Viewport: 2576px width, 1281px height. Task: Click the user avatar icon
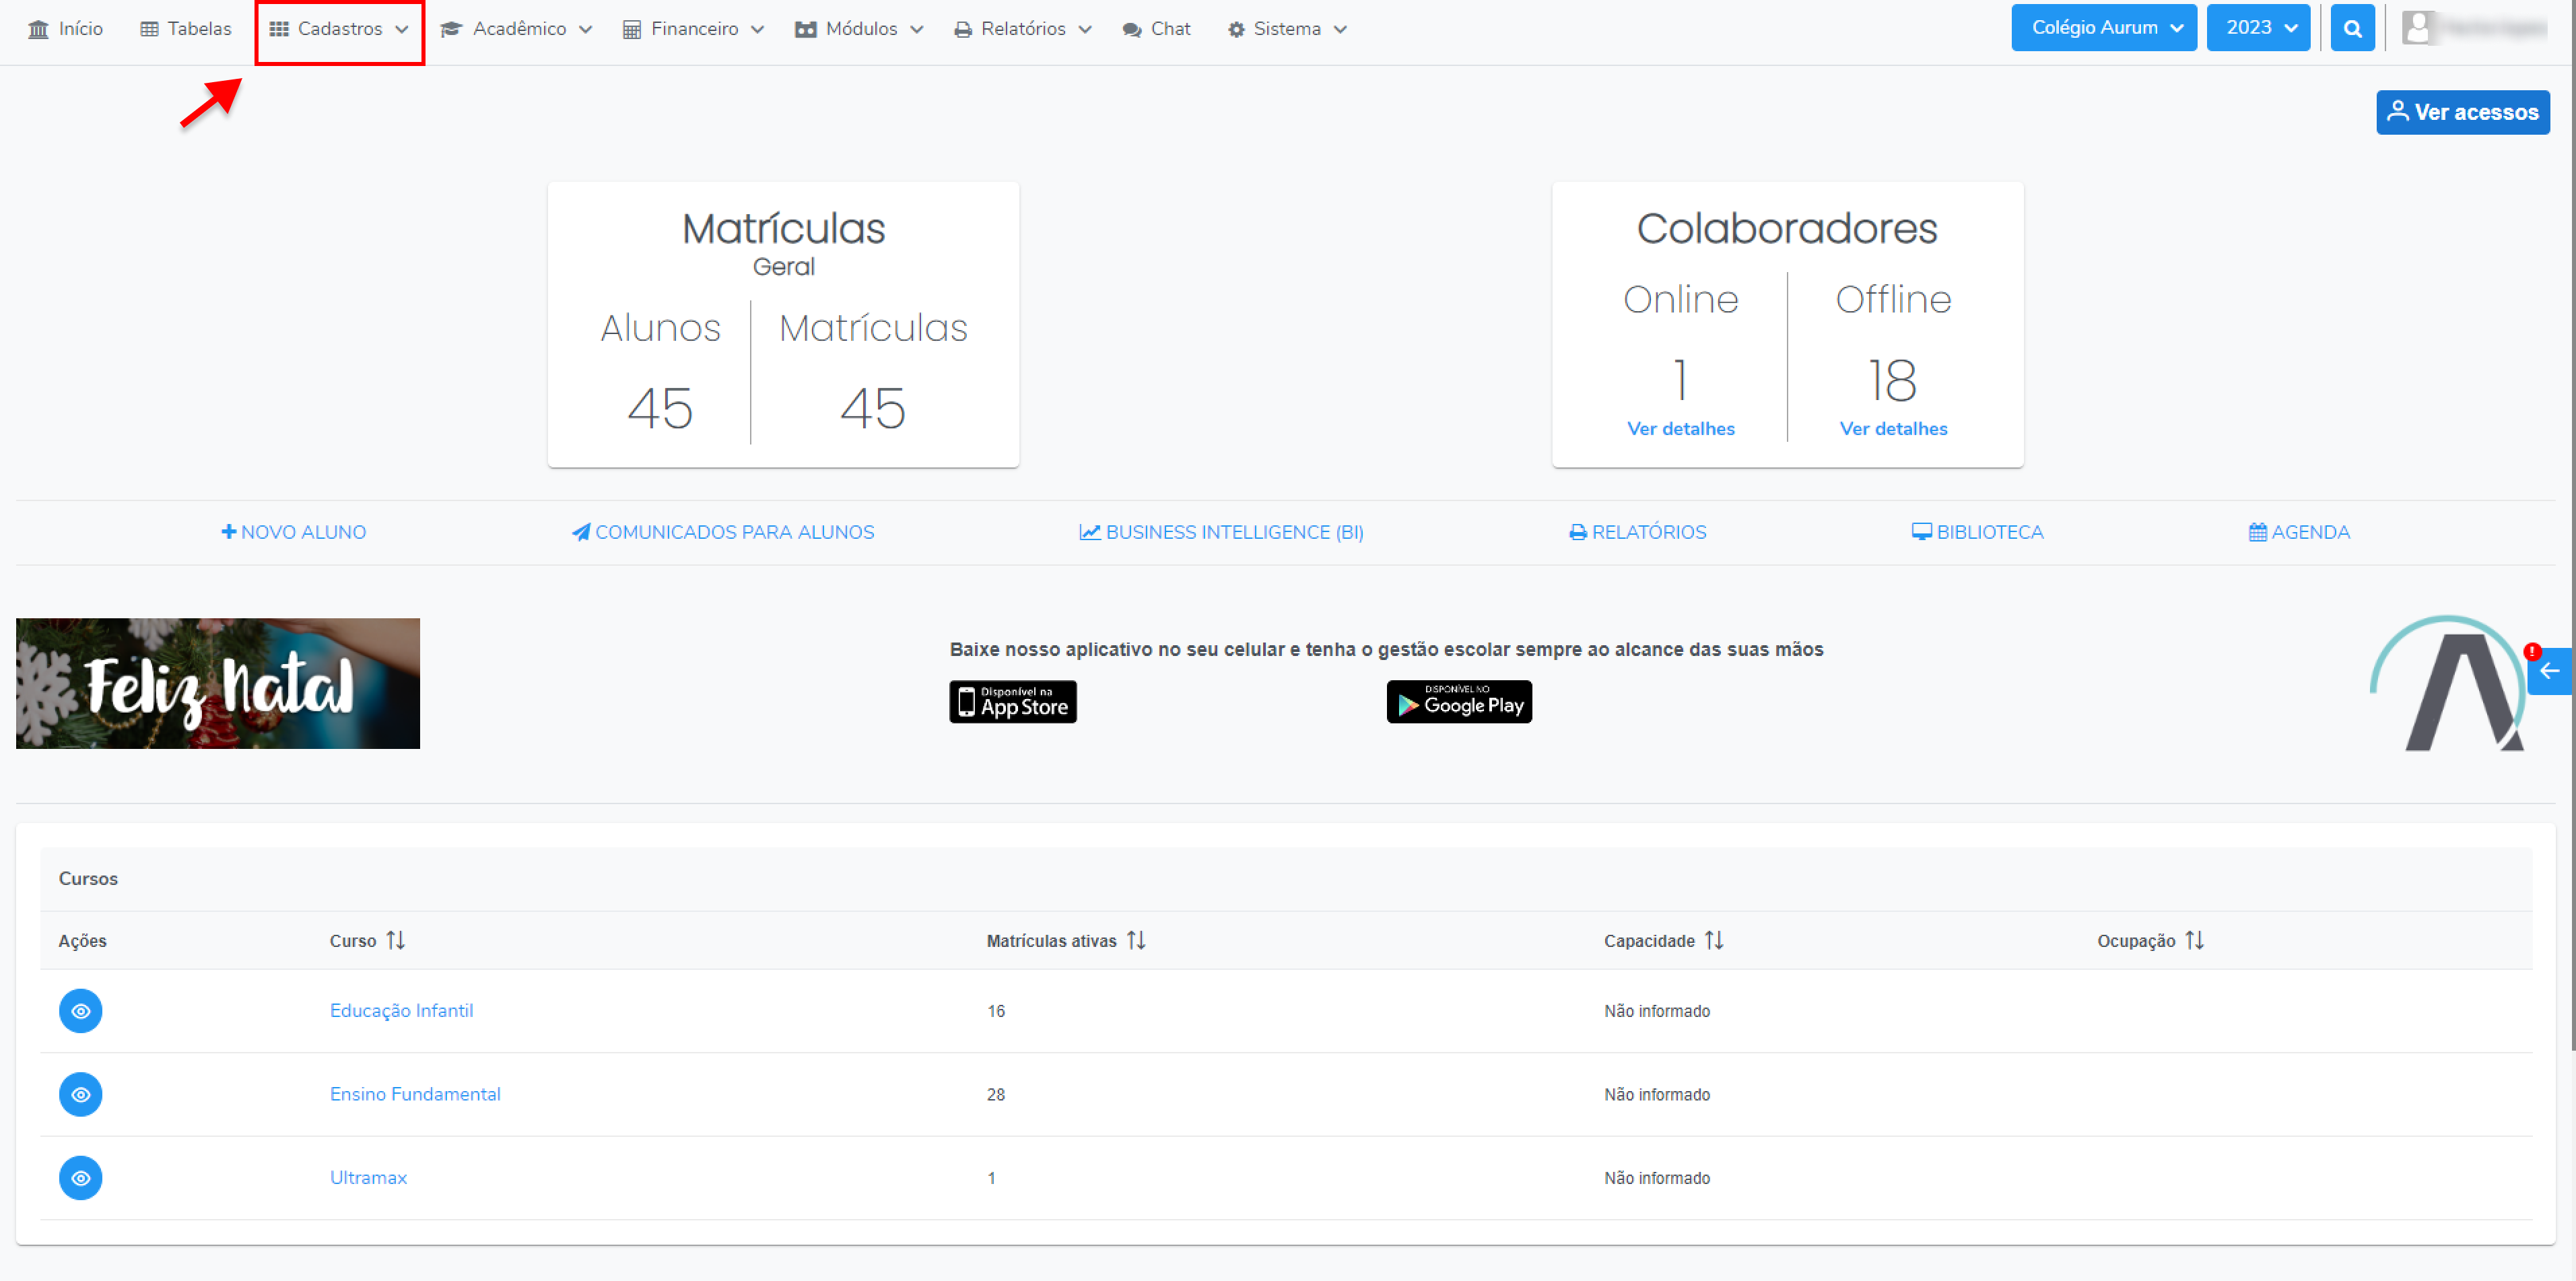(2417, 28)
